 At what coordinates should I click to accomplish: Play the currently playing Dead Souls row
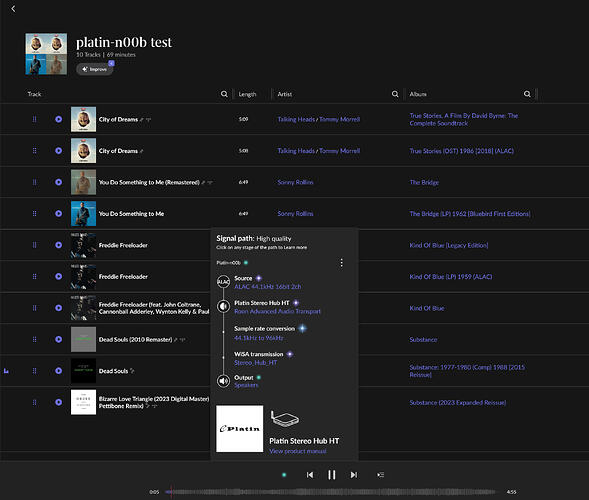coord(59,371)
